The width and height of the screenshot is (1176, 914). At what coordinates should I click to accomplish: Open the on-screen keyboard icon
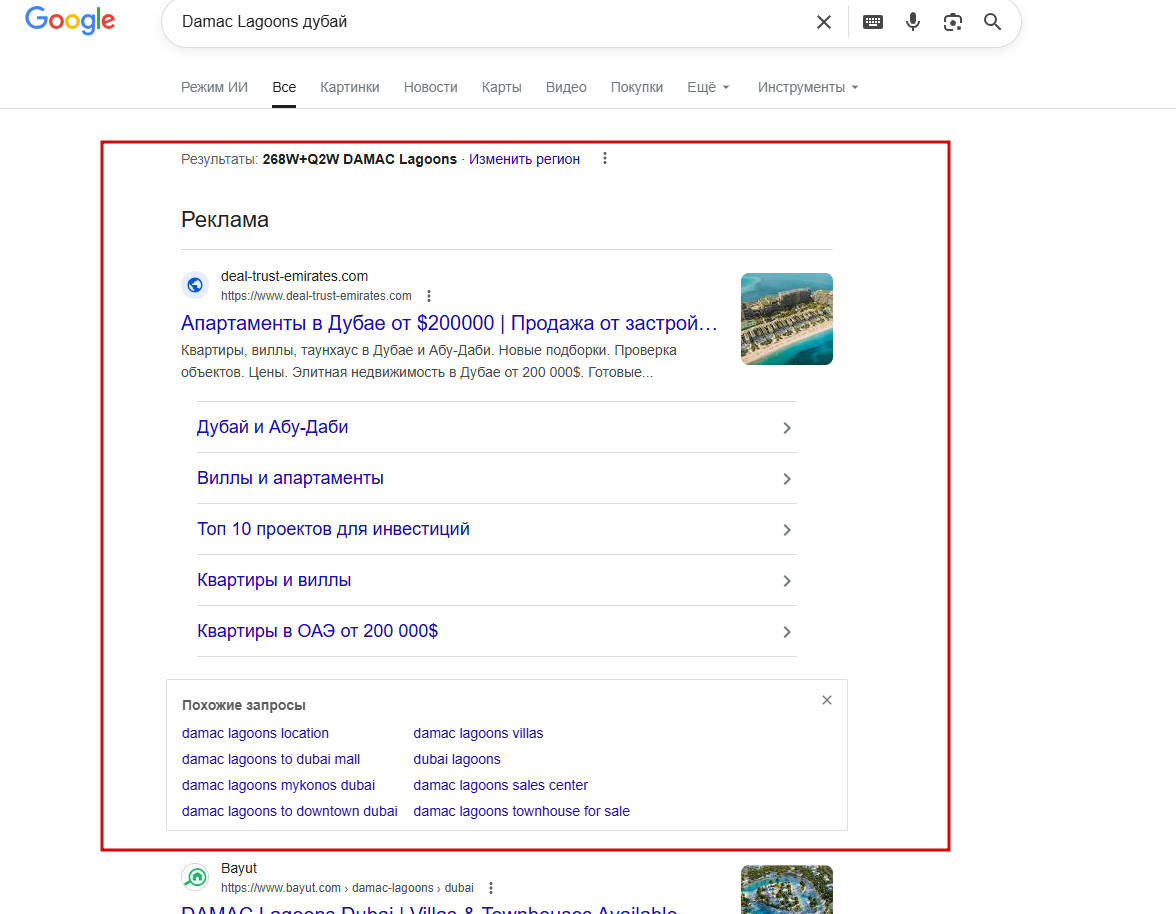click(873, 22)
